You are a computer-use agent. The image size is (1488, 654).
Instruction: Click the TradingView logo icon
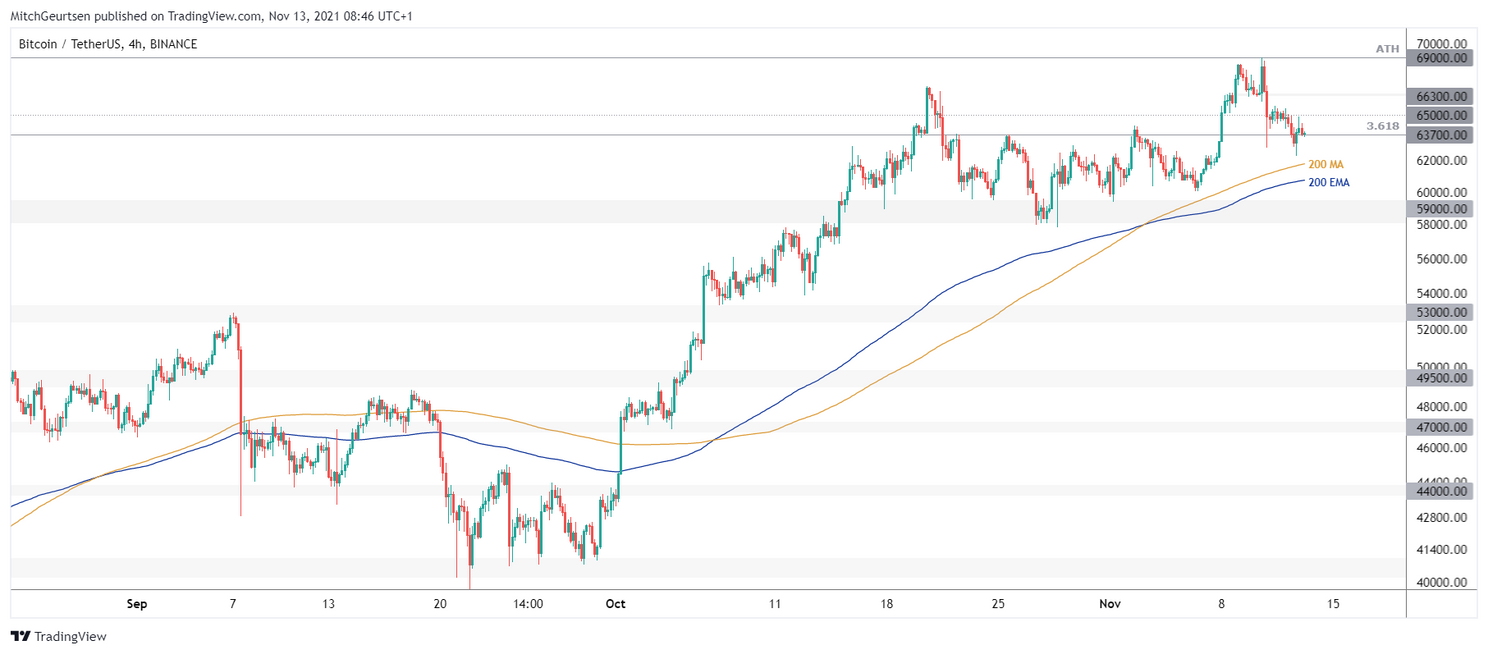coord(19,637)
